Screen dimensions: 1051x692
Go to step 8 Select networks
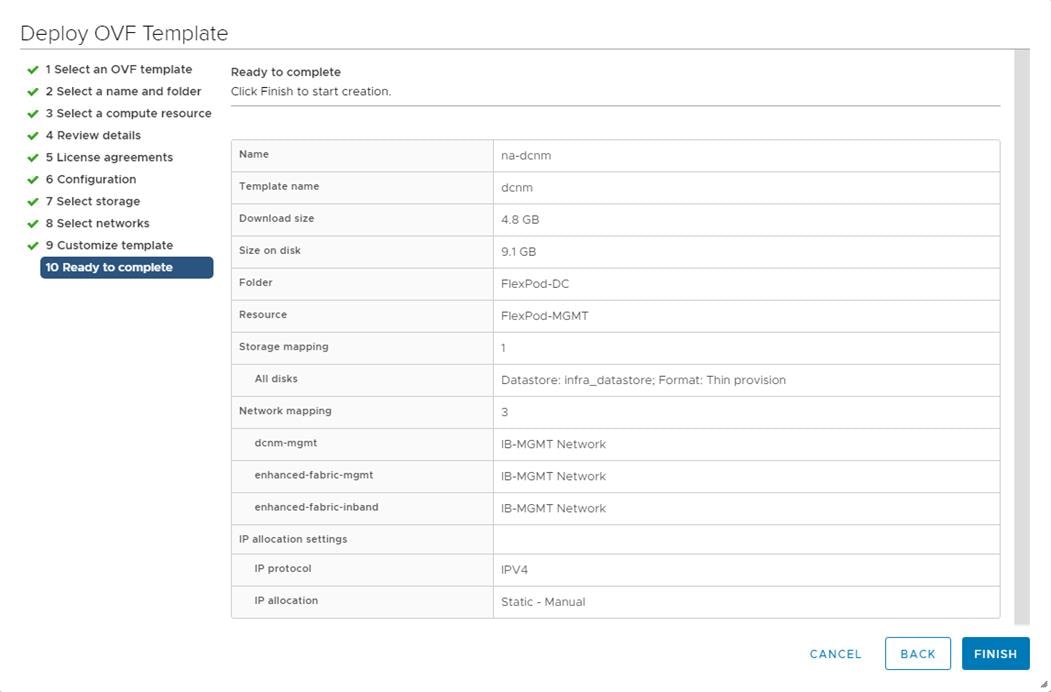coord(97,223)
